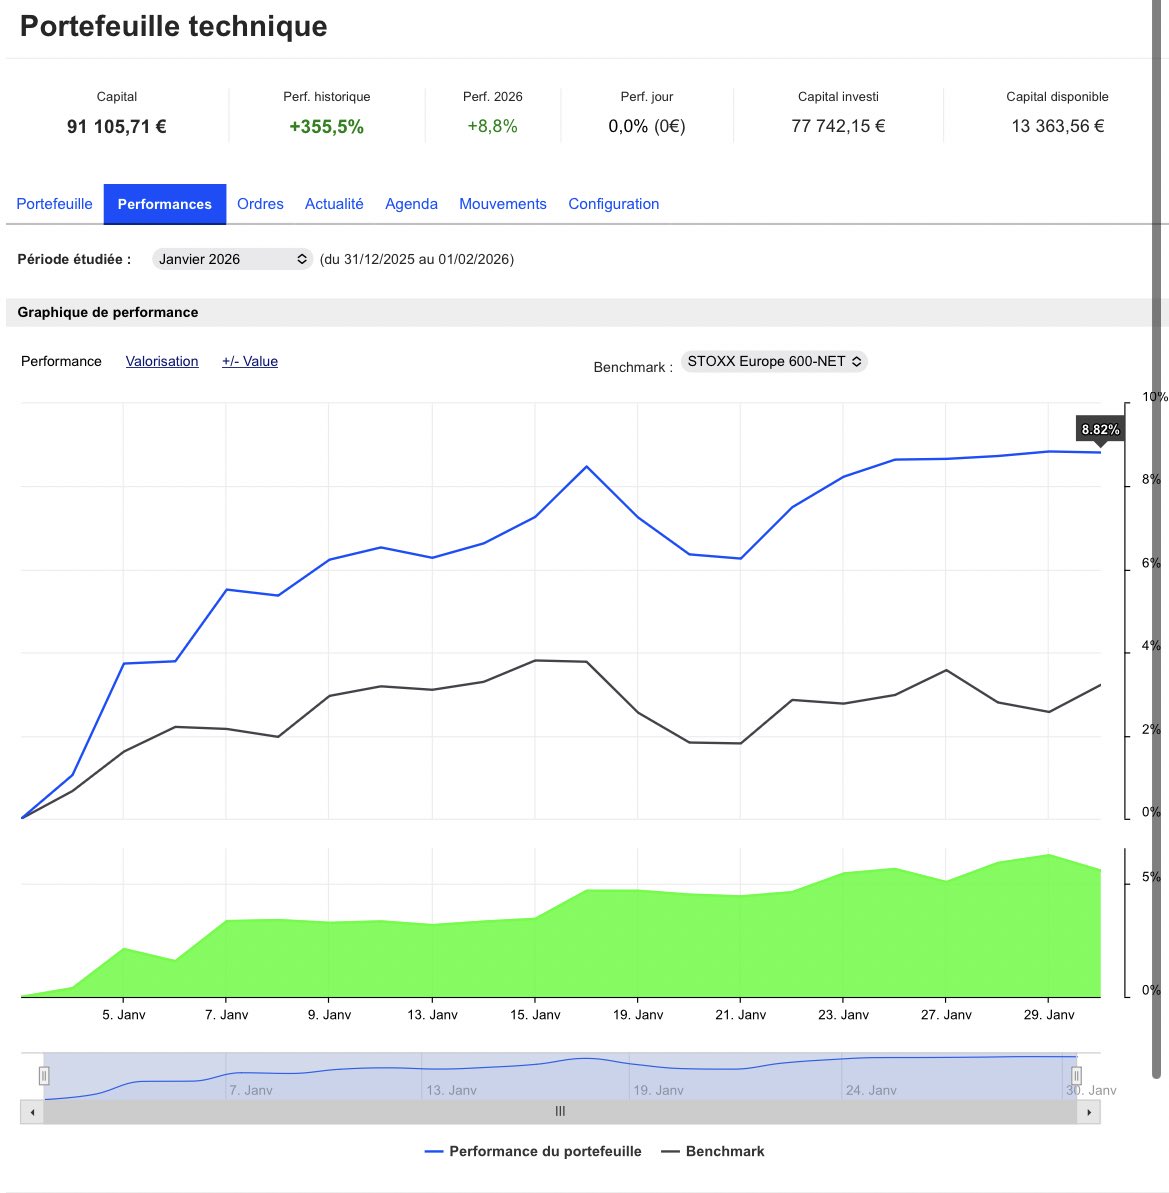Image resolution: width=1169 pixels, height=1193 pixels.
Task: Open the Ordres tab
Action: click(x=260, y=204)
